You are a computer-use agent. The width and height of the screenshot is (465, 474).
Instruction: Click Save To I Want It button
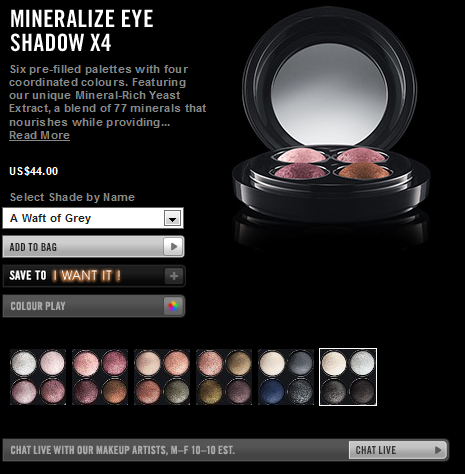tap(94, 276)
